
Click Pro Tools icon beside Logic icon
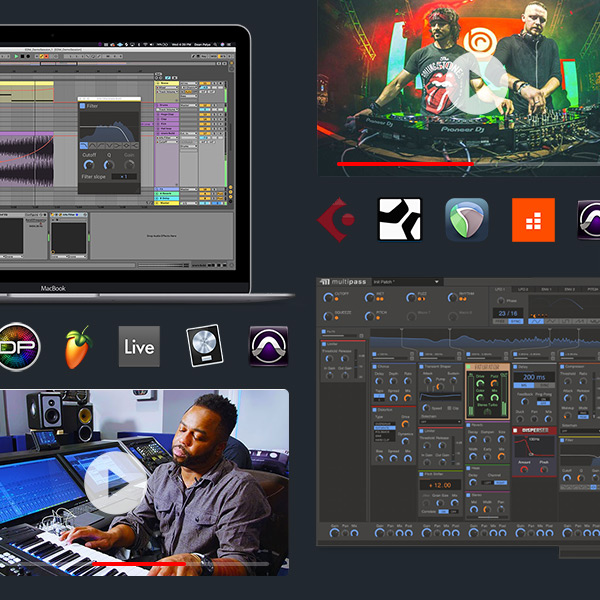[268, 346]
